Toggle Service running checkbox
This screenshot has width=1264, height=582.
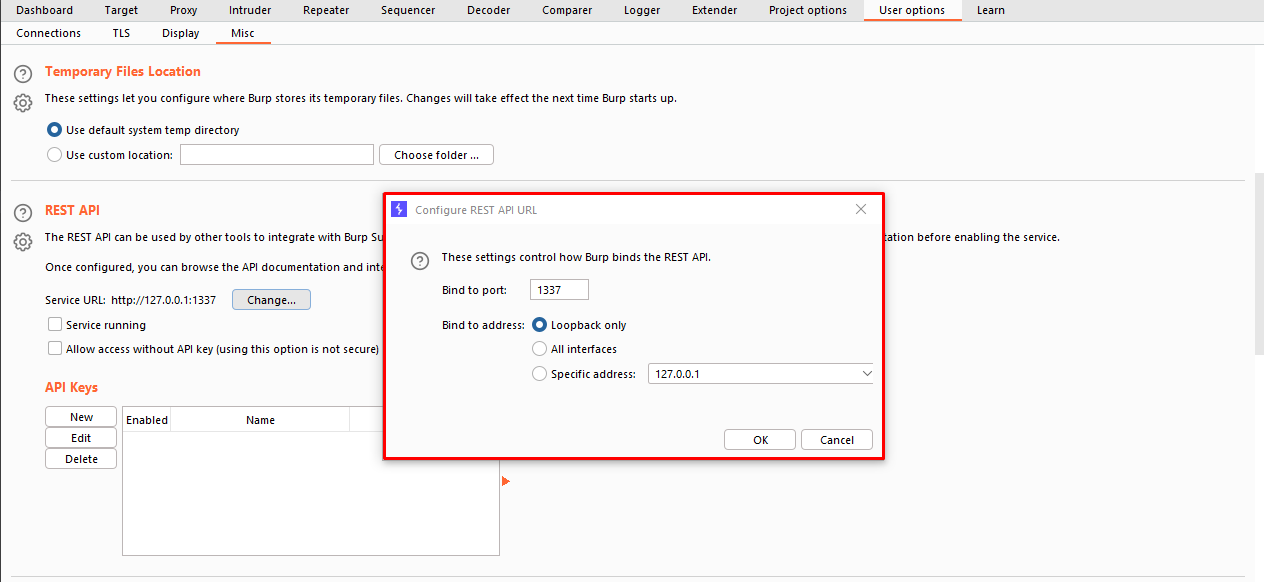(55, 325)
